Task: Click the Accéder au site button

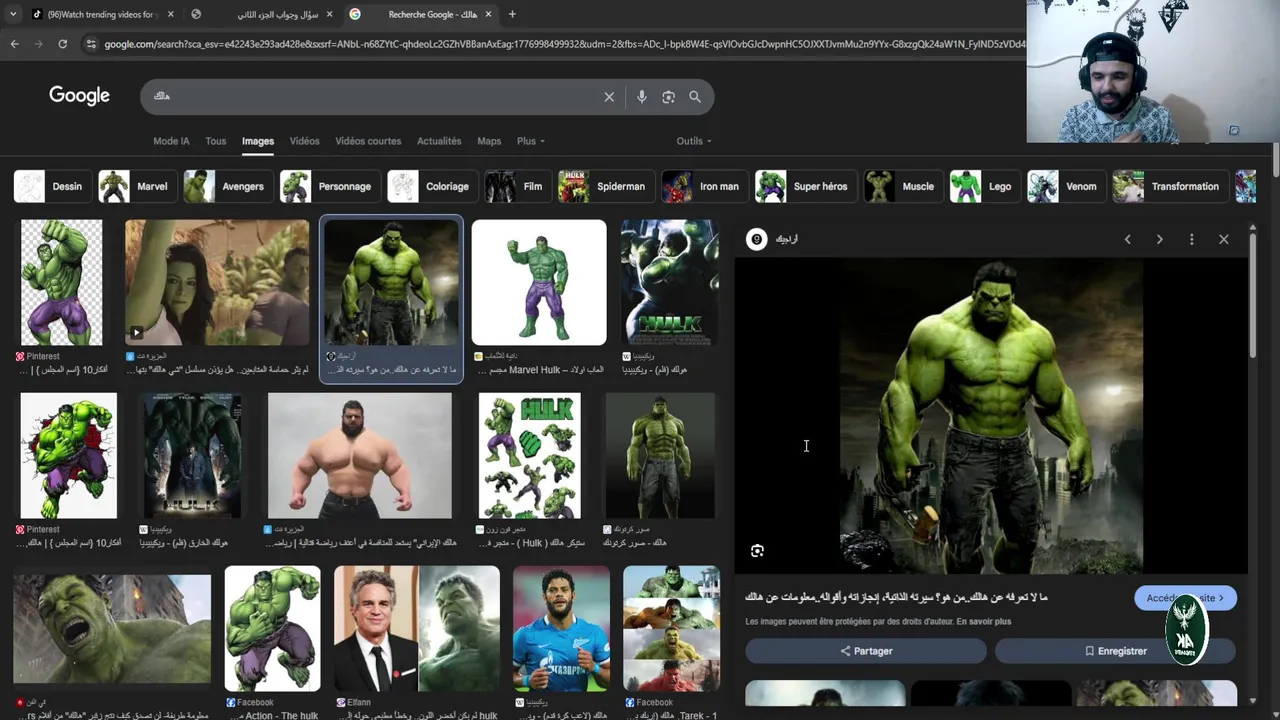Action: click(x=1185, y=598)
